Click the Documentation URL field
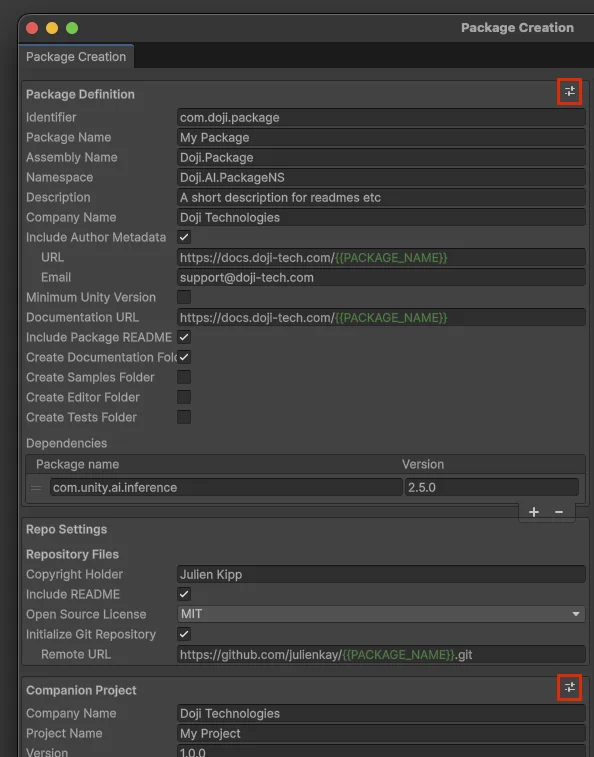 [x=381, y=317]
